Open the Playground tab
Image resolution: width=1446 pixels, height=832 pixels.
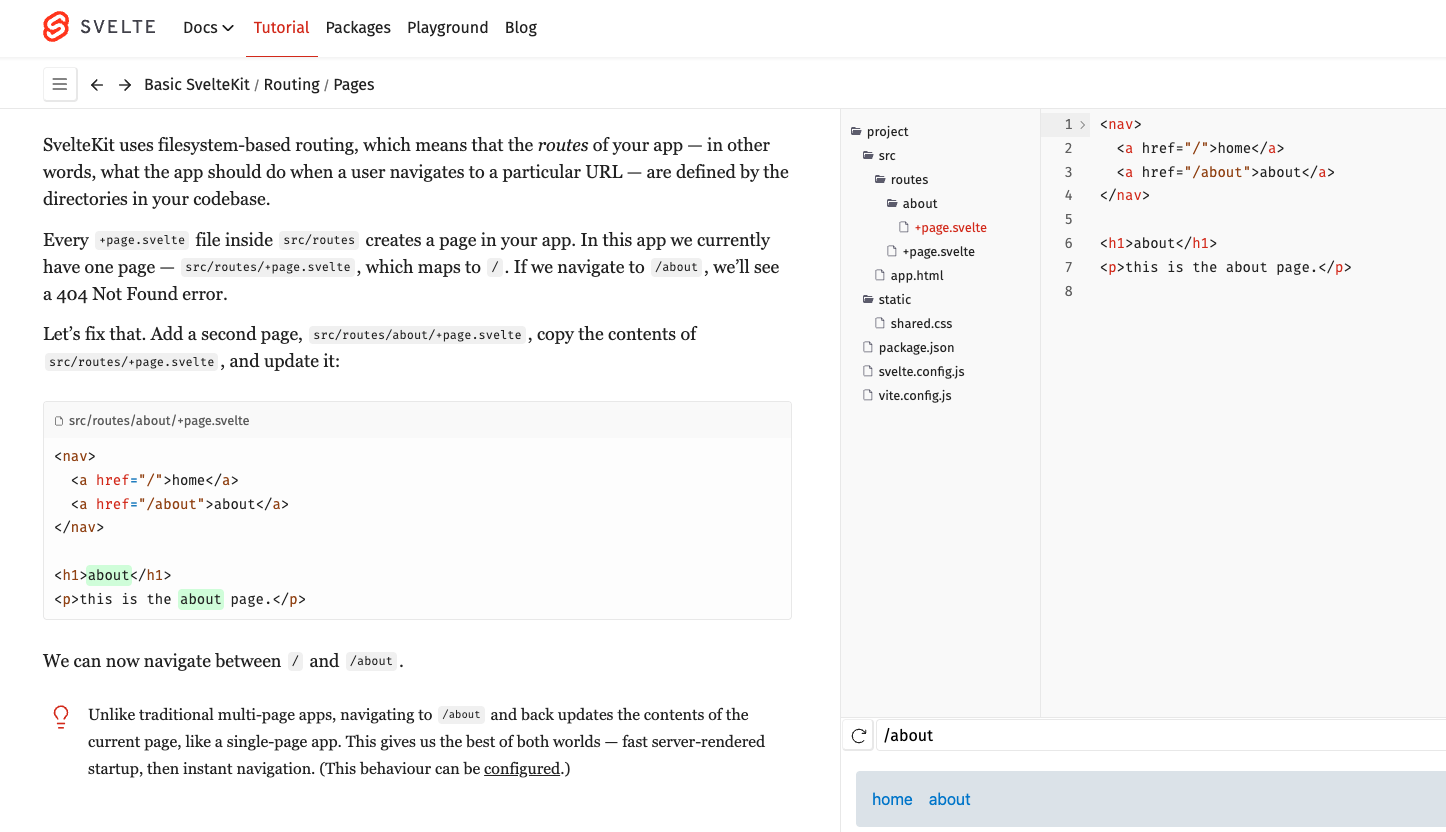tap(447, 28)
